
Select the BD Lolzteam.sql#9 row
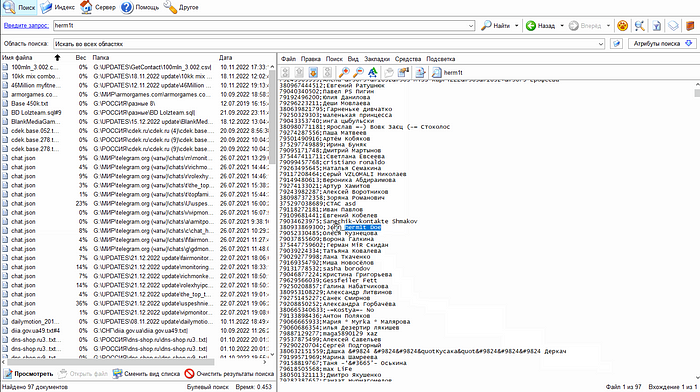click(134, 113)
